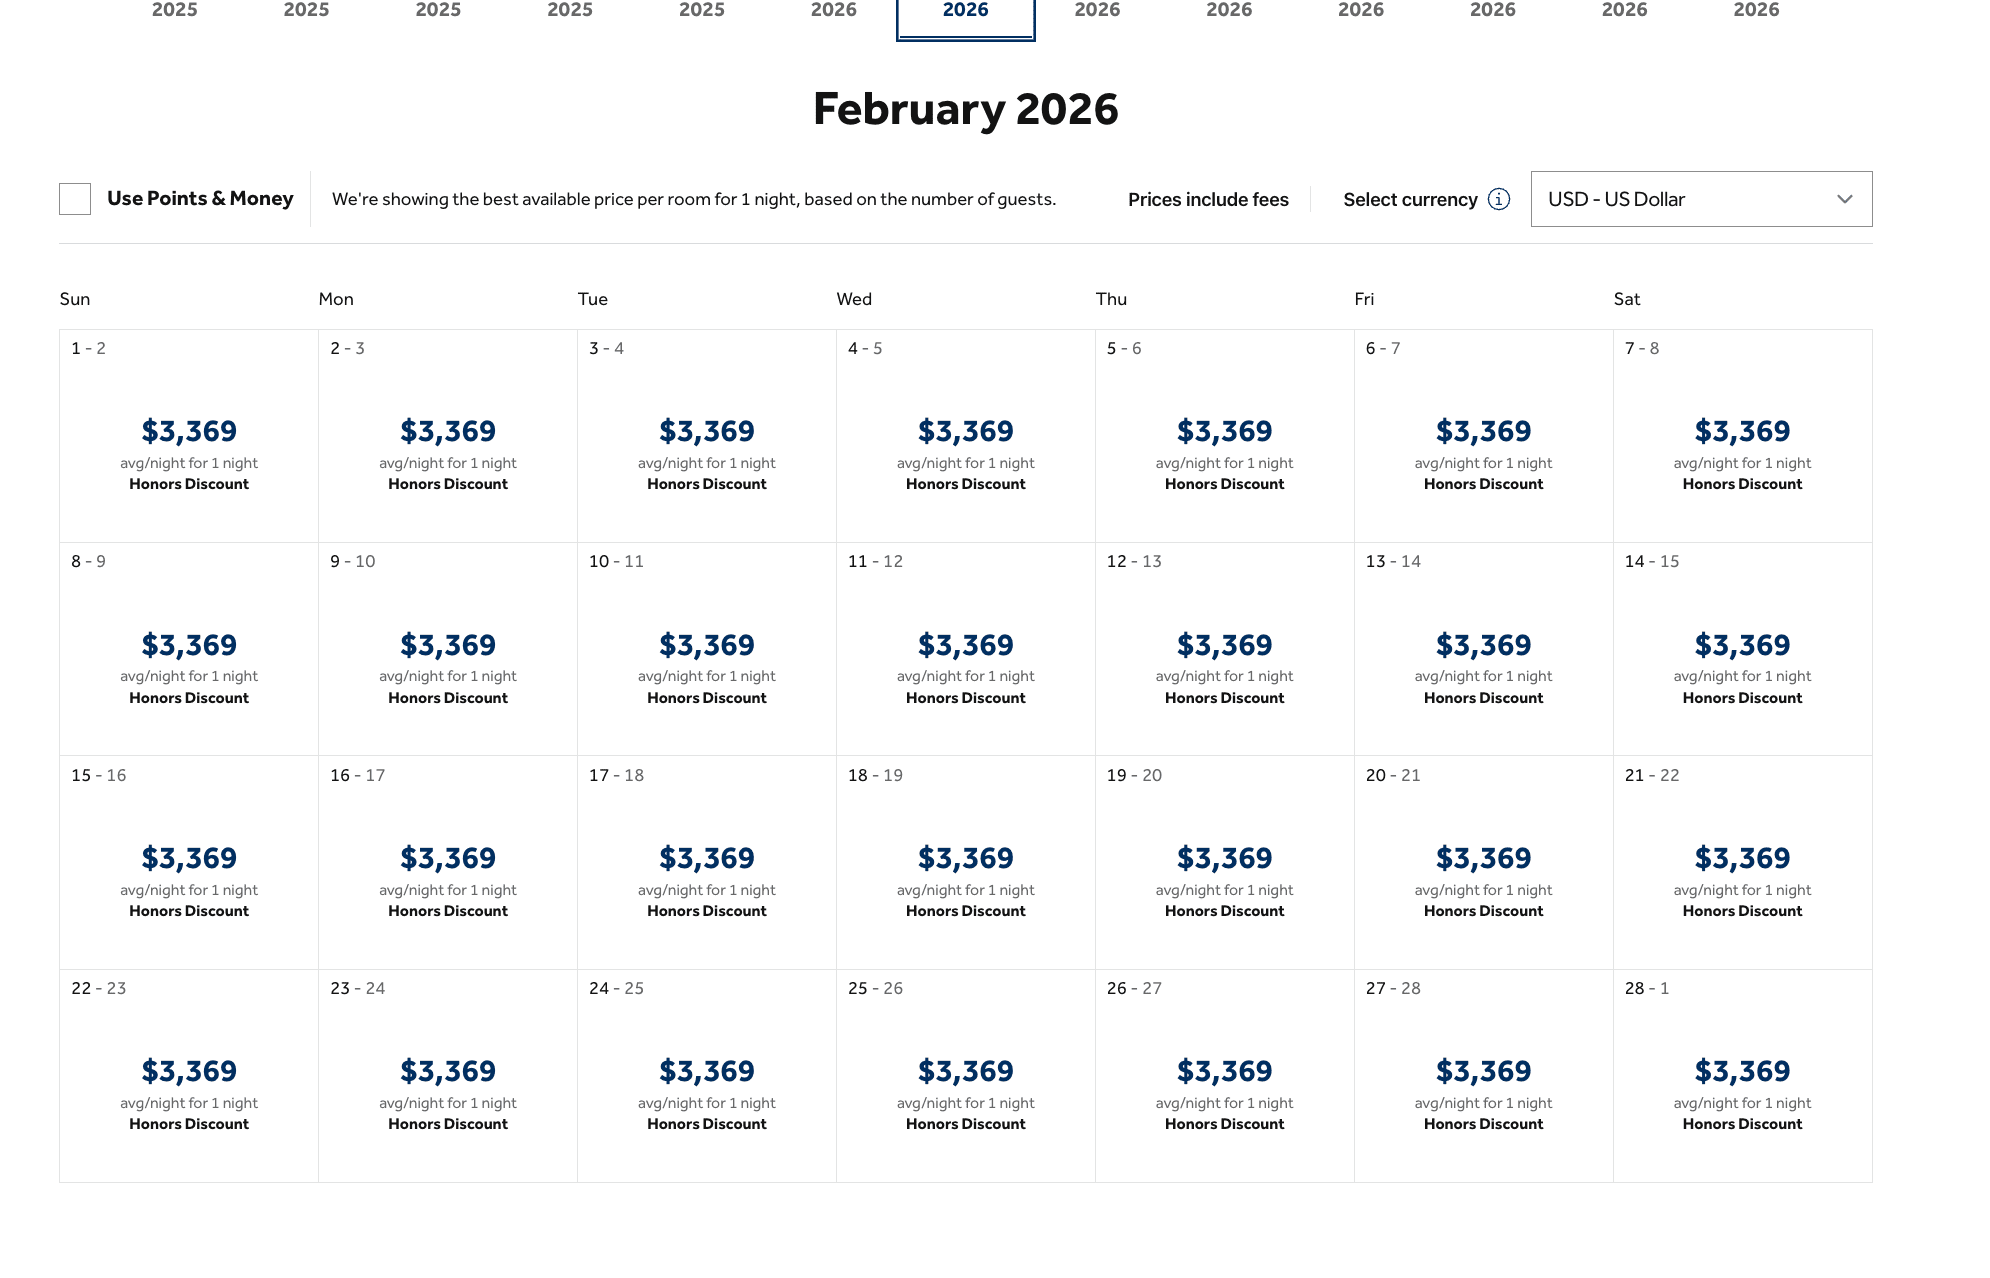Image resolution: width=1990 pixels, height=1278 pixels.
Task: Click the info icon beside Select currency
Action: [x=1498, y=199]
